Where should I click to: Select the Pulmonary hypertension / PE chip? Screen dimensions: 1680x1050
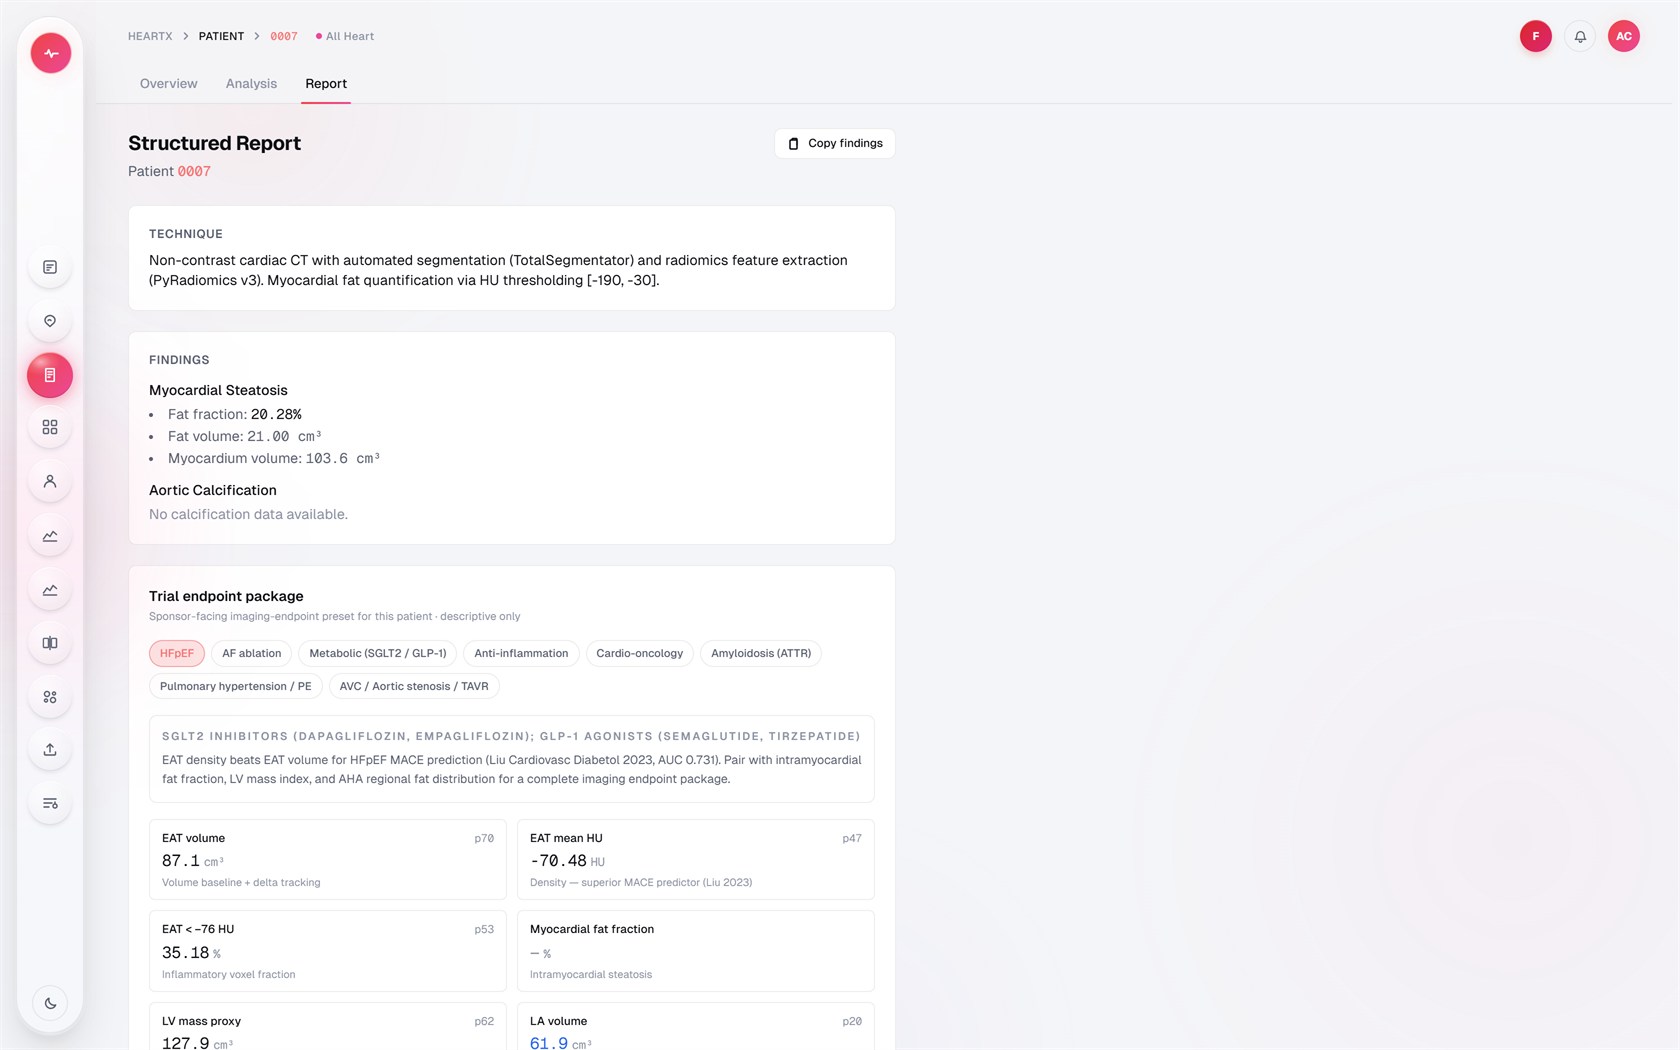(236, 686)
